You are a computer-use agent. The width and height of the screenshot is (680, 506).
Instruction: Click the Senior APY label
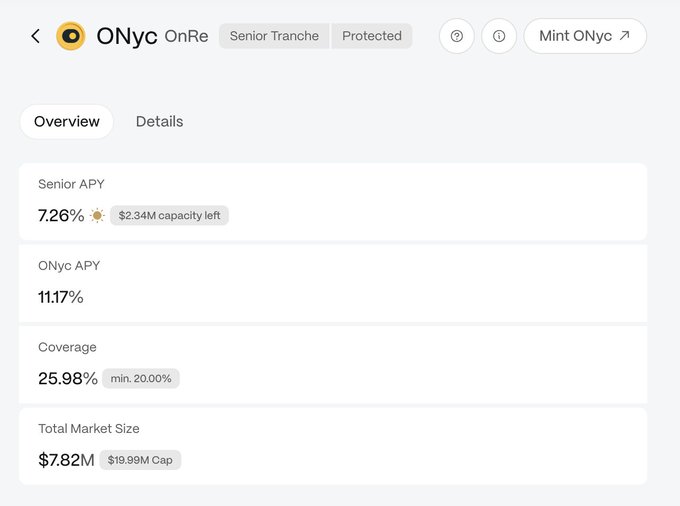click(x=71, y=184)
